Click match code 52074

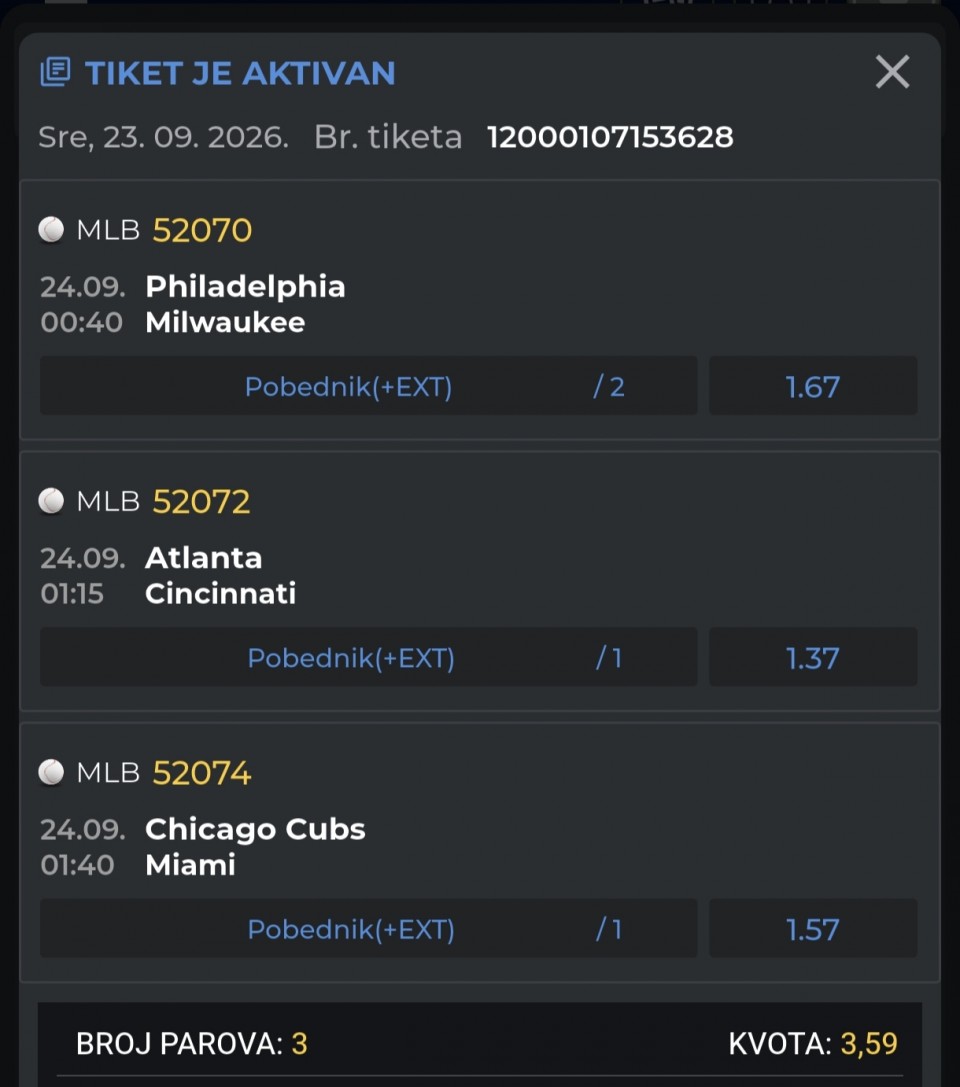click(x=202, y=772)
